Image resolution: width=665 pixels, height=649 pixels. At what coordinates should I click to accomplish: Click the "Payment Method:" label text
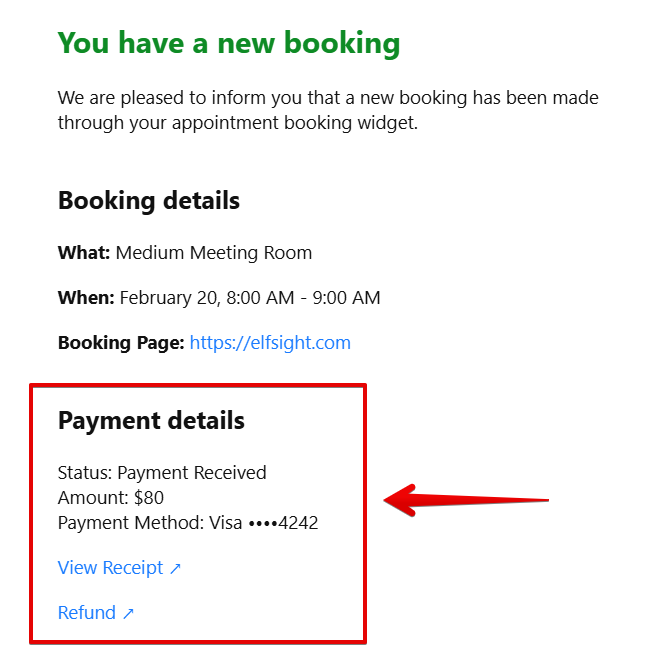tap(131, 522)
